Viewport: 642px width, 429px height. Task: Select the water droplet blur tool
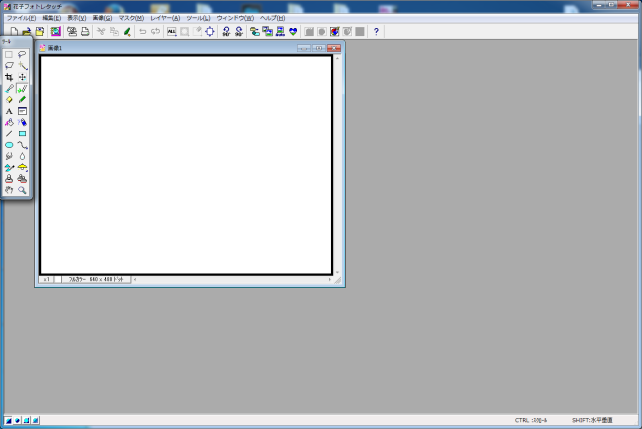point(22,156)
